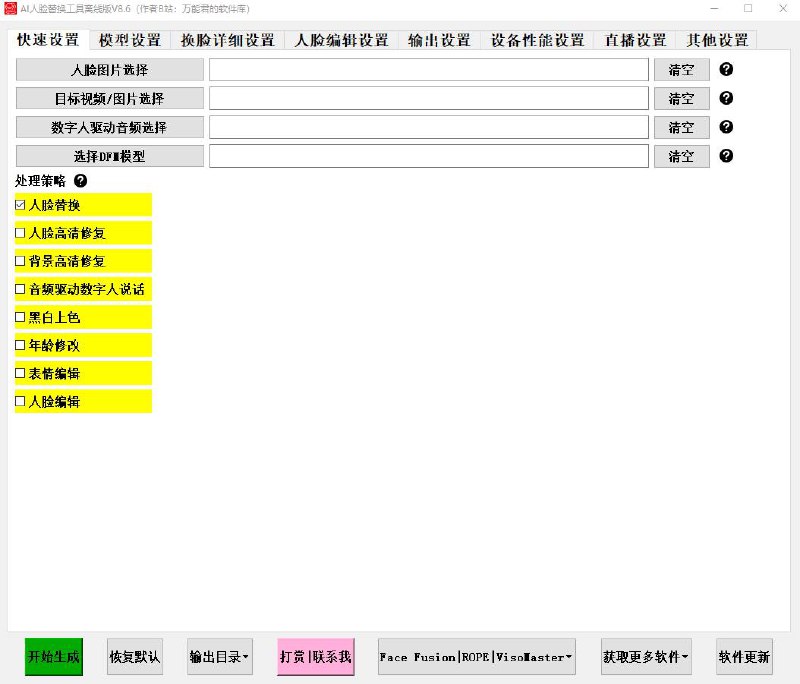800x684 pixels.
Task: Click the red app icon in the title bar
Action: [x=10, y=8]
